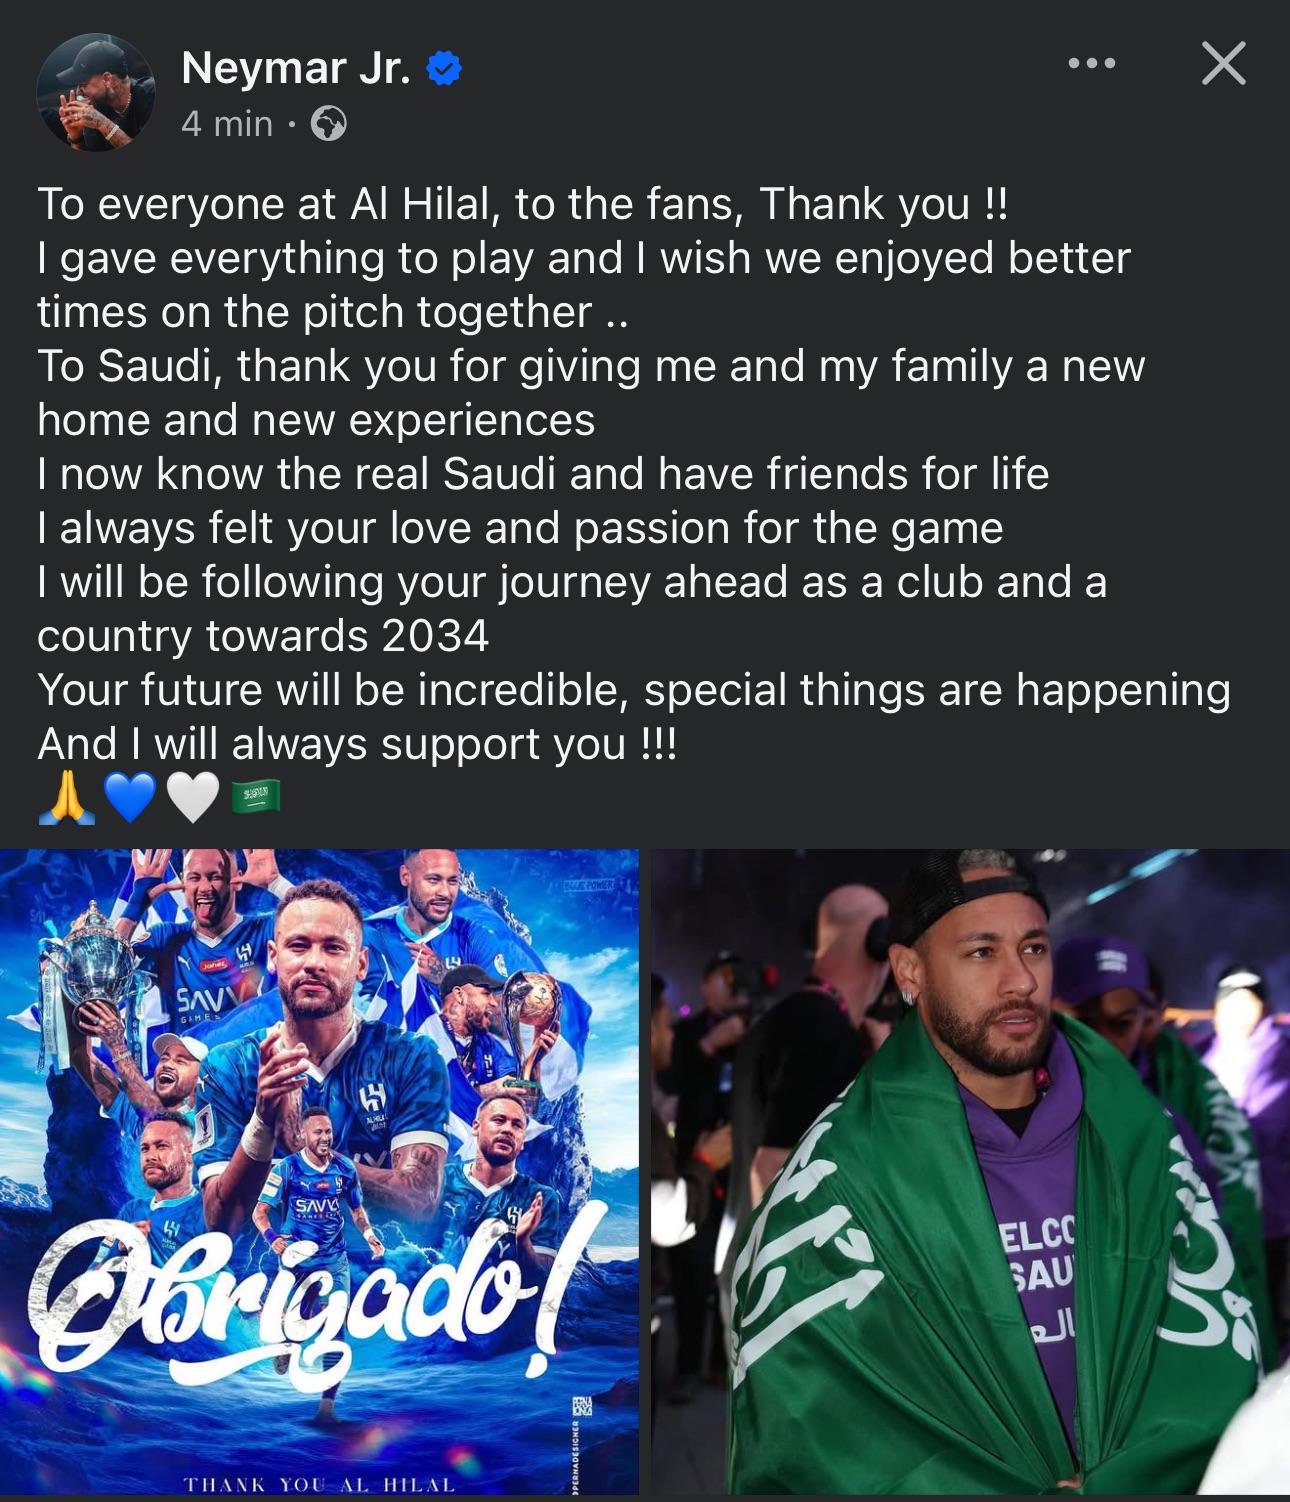Viewport: 1290px width, 1502px height.
Task: Open the three-dot post options menu
Action: click(1091, 63)
